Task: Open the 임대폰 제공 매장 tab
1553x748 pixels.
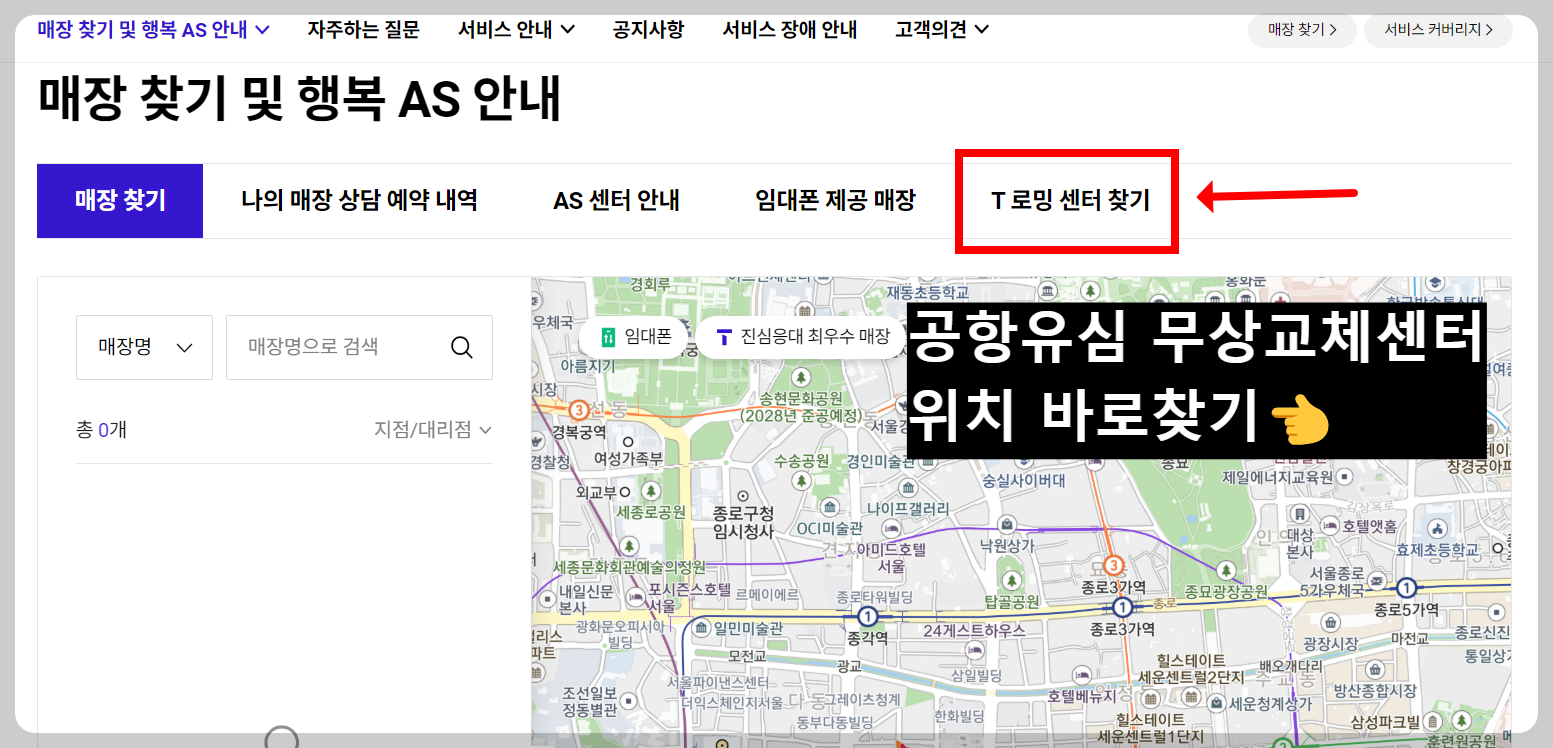Action: pos(835,201)
